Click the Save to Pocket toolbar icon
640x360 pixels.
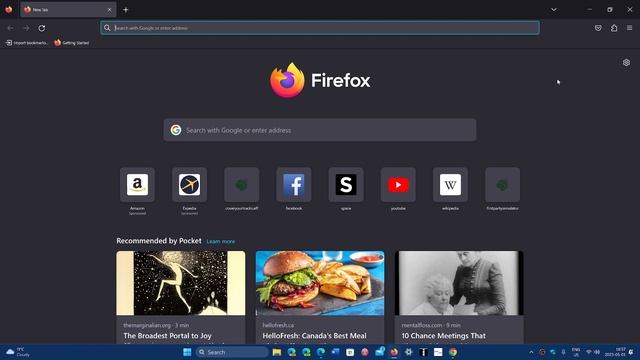(598, 28)
